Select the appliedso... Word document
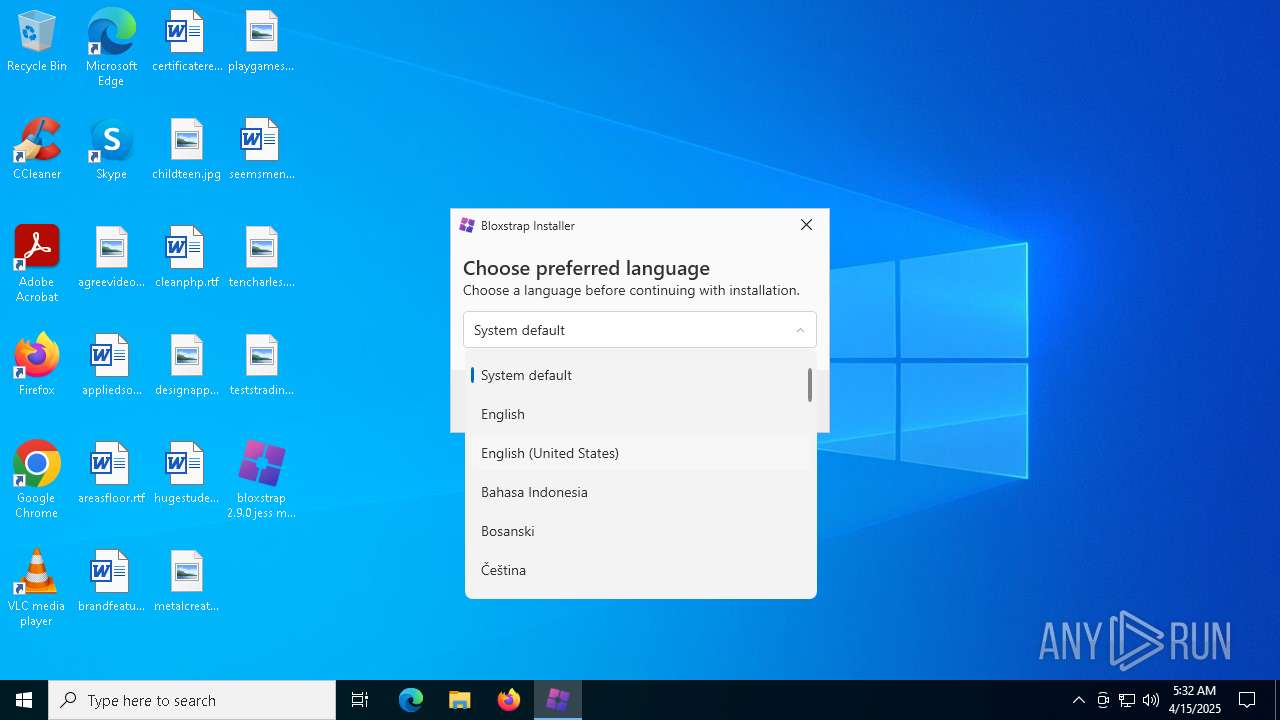 pos(111,366)
